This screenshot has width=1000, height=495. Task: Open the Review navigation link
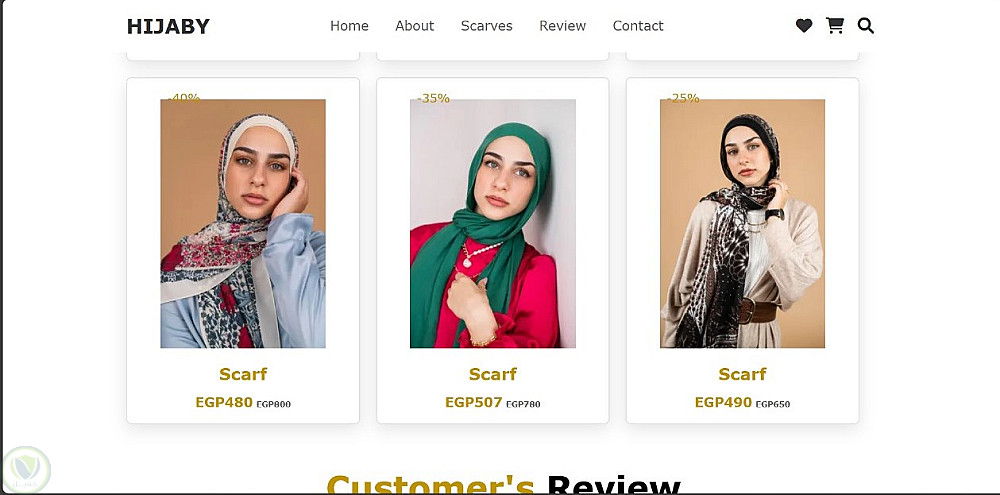(x=562, y=26)
